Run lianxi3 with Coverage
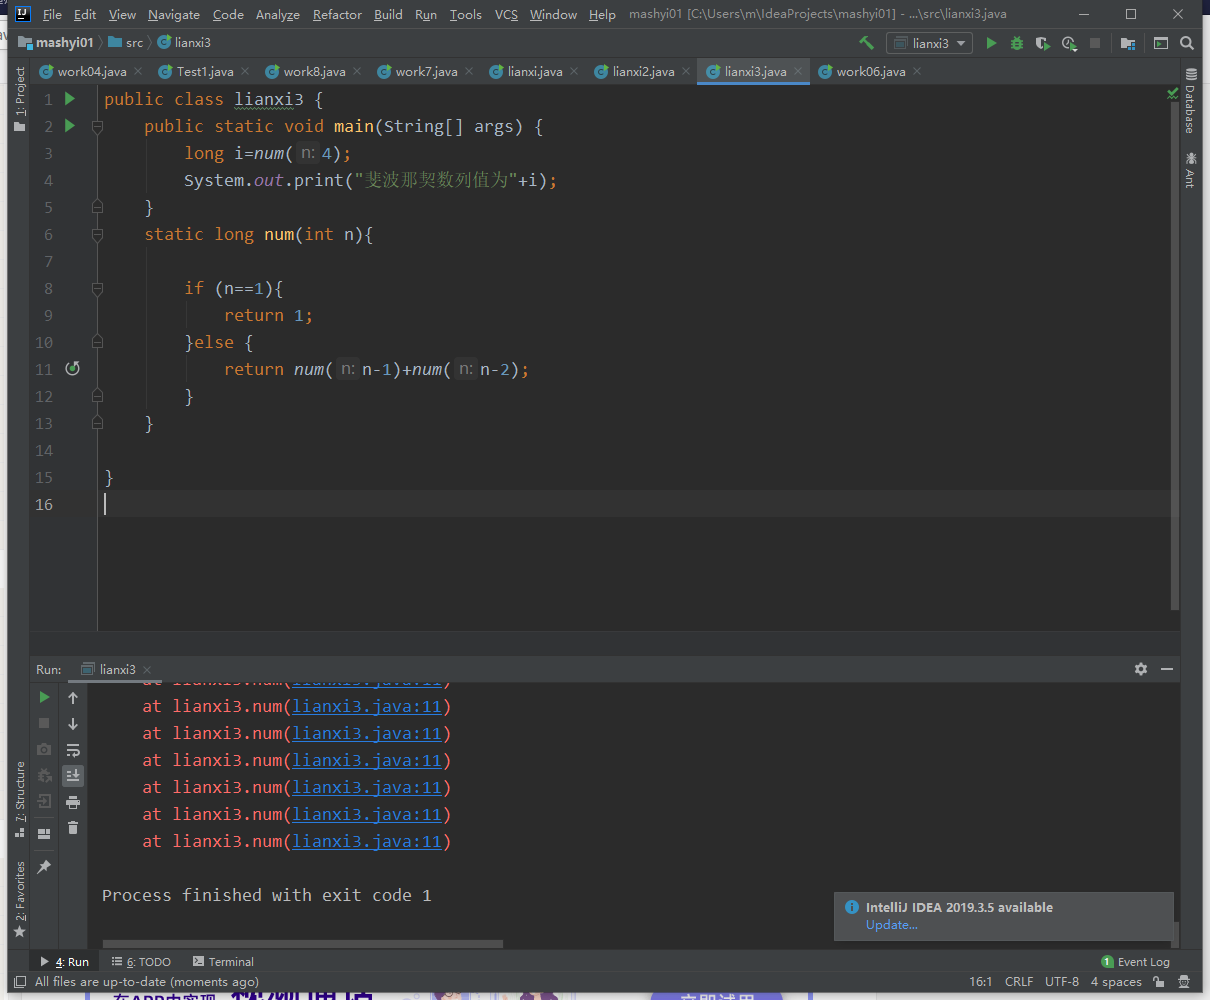 click(x=1043, y=43)
